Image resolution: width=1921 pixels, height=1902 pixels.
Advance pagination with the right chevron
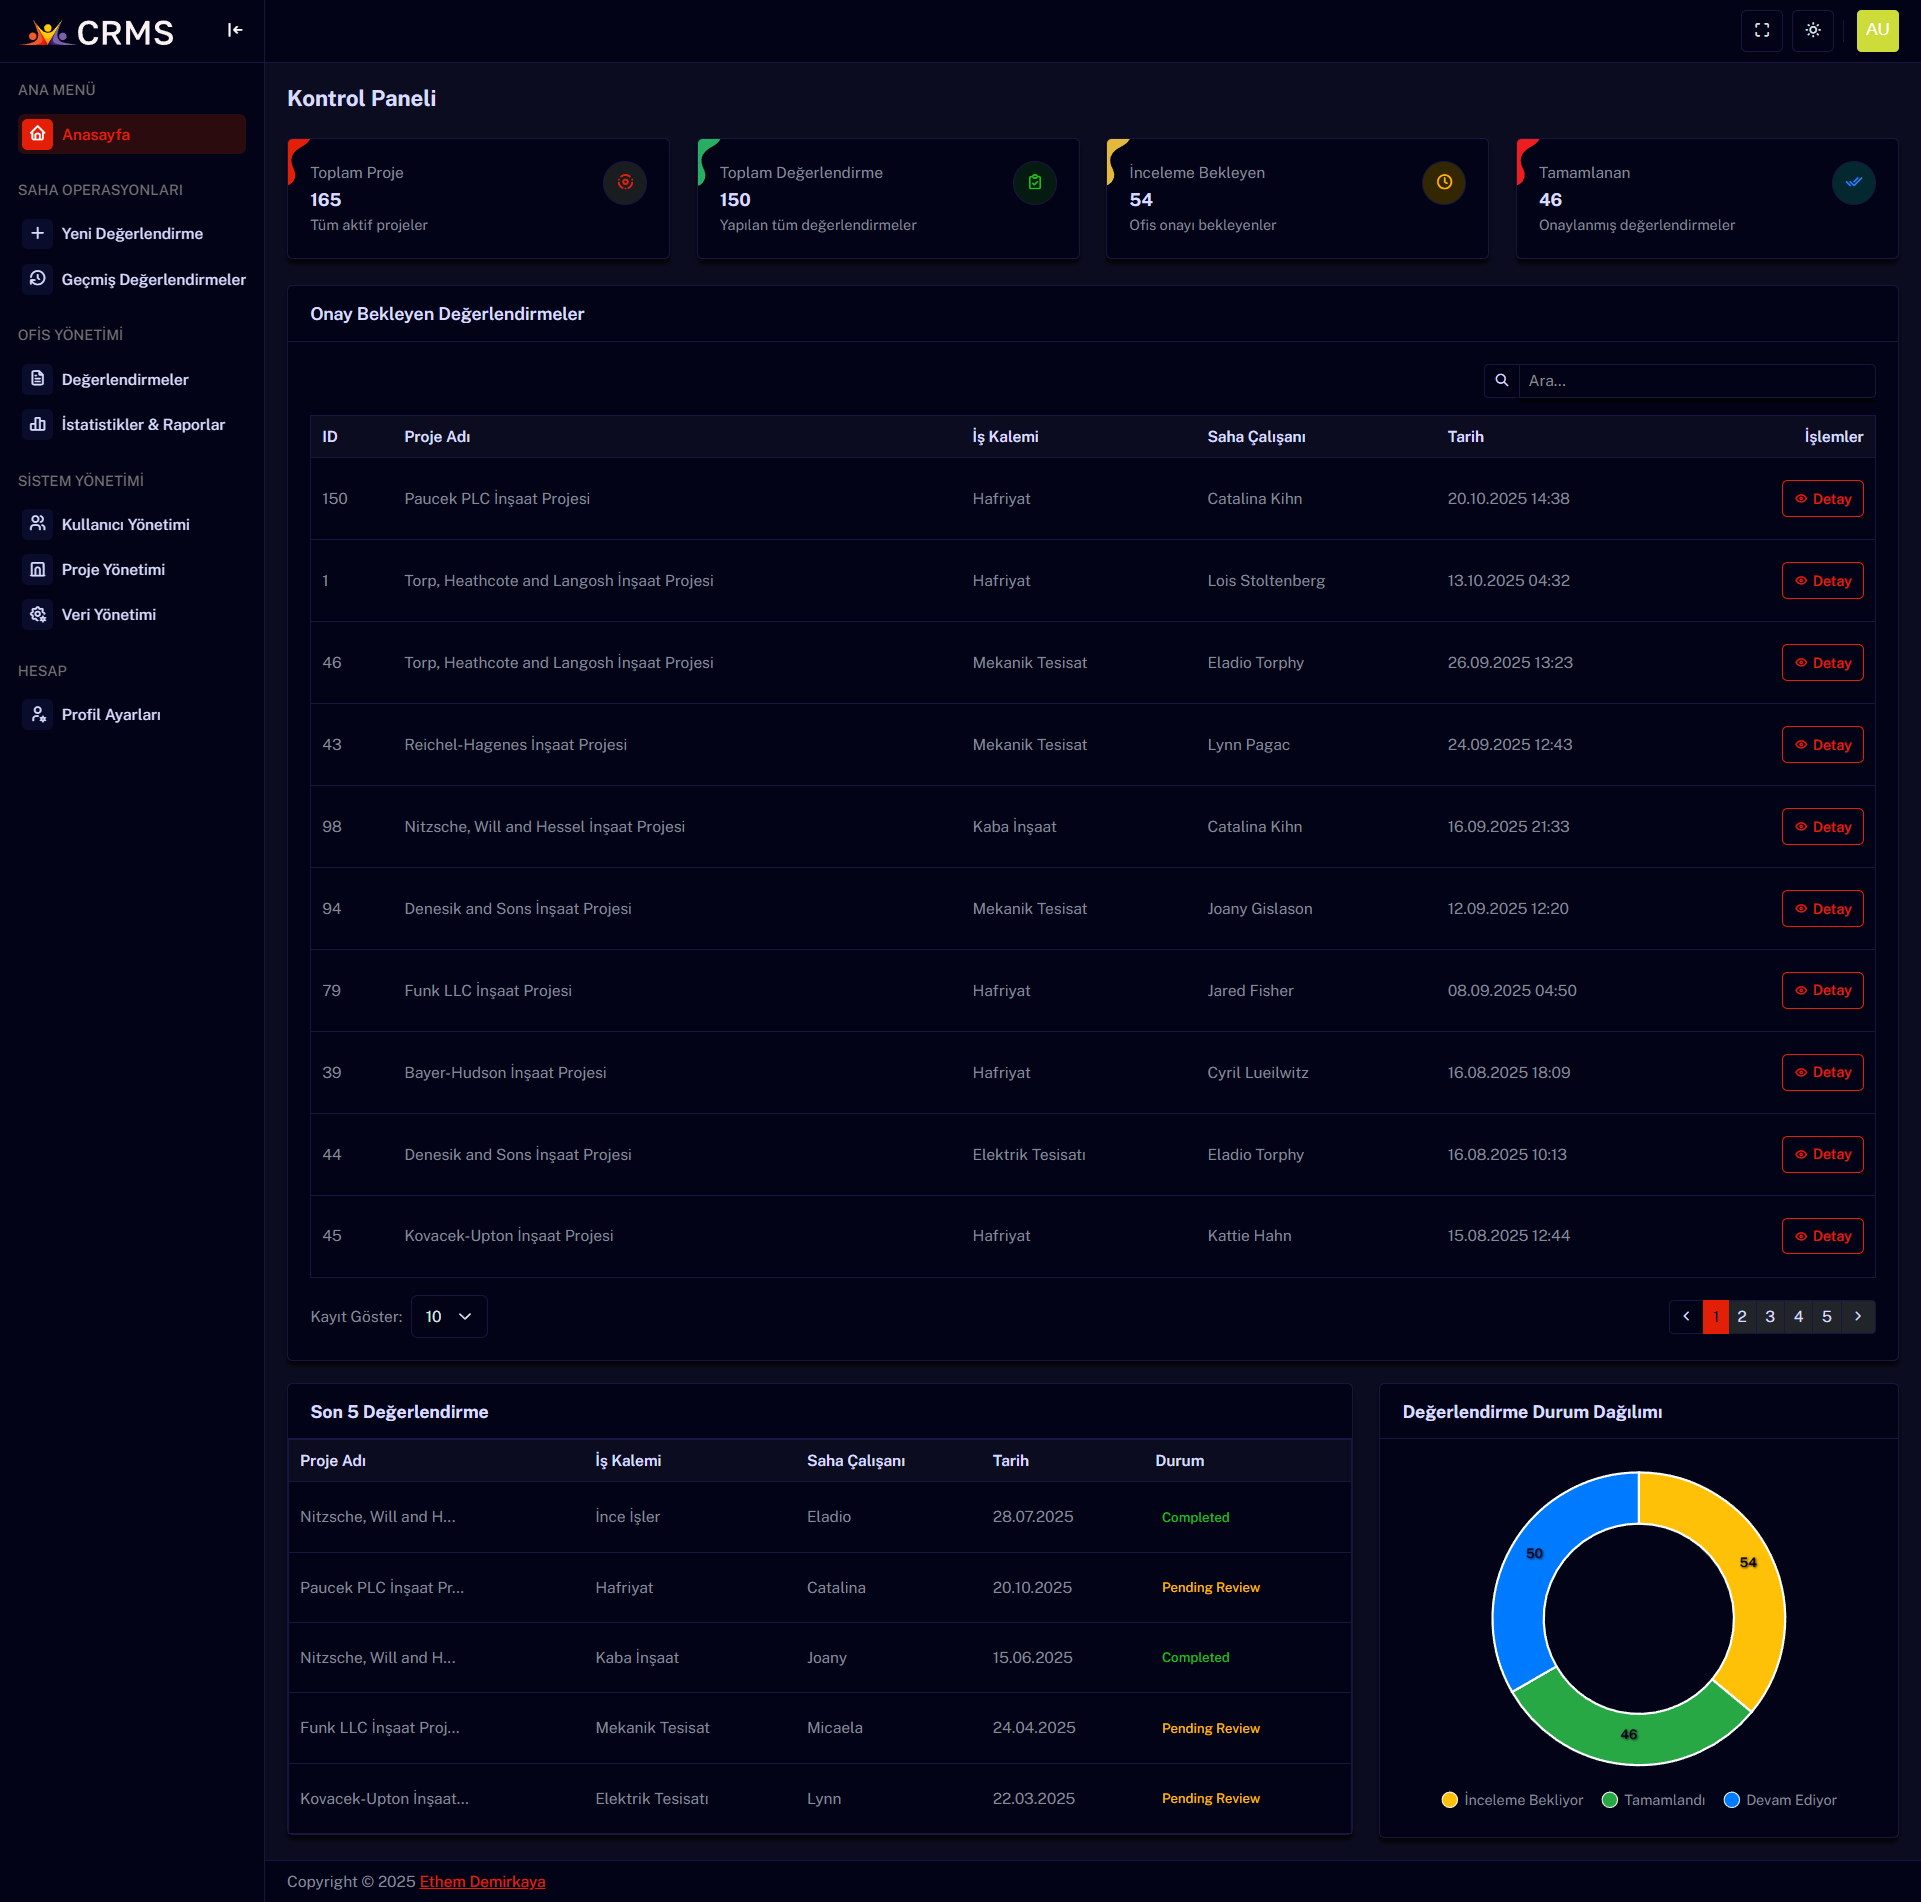click(1859, 1317)
